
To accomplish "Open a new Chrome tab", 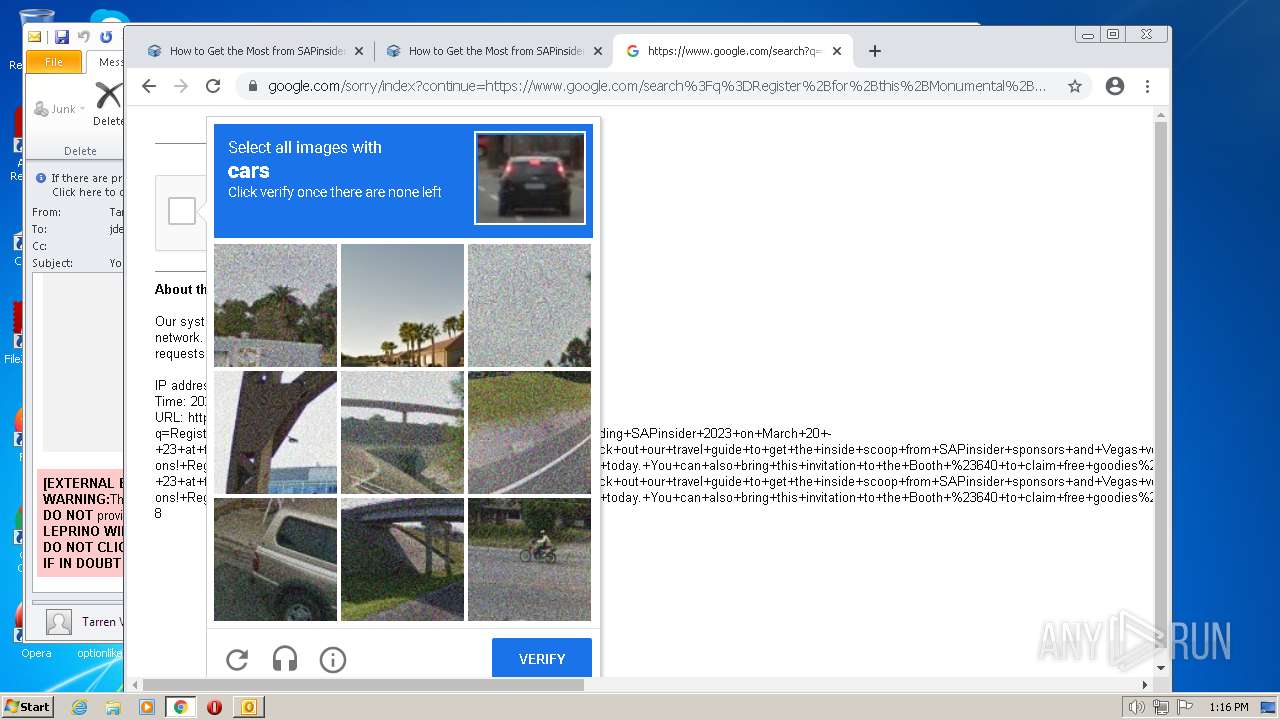I will pos(875,51).
